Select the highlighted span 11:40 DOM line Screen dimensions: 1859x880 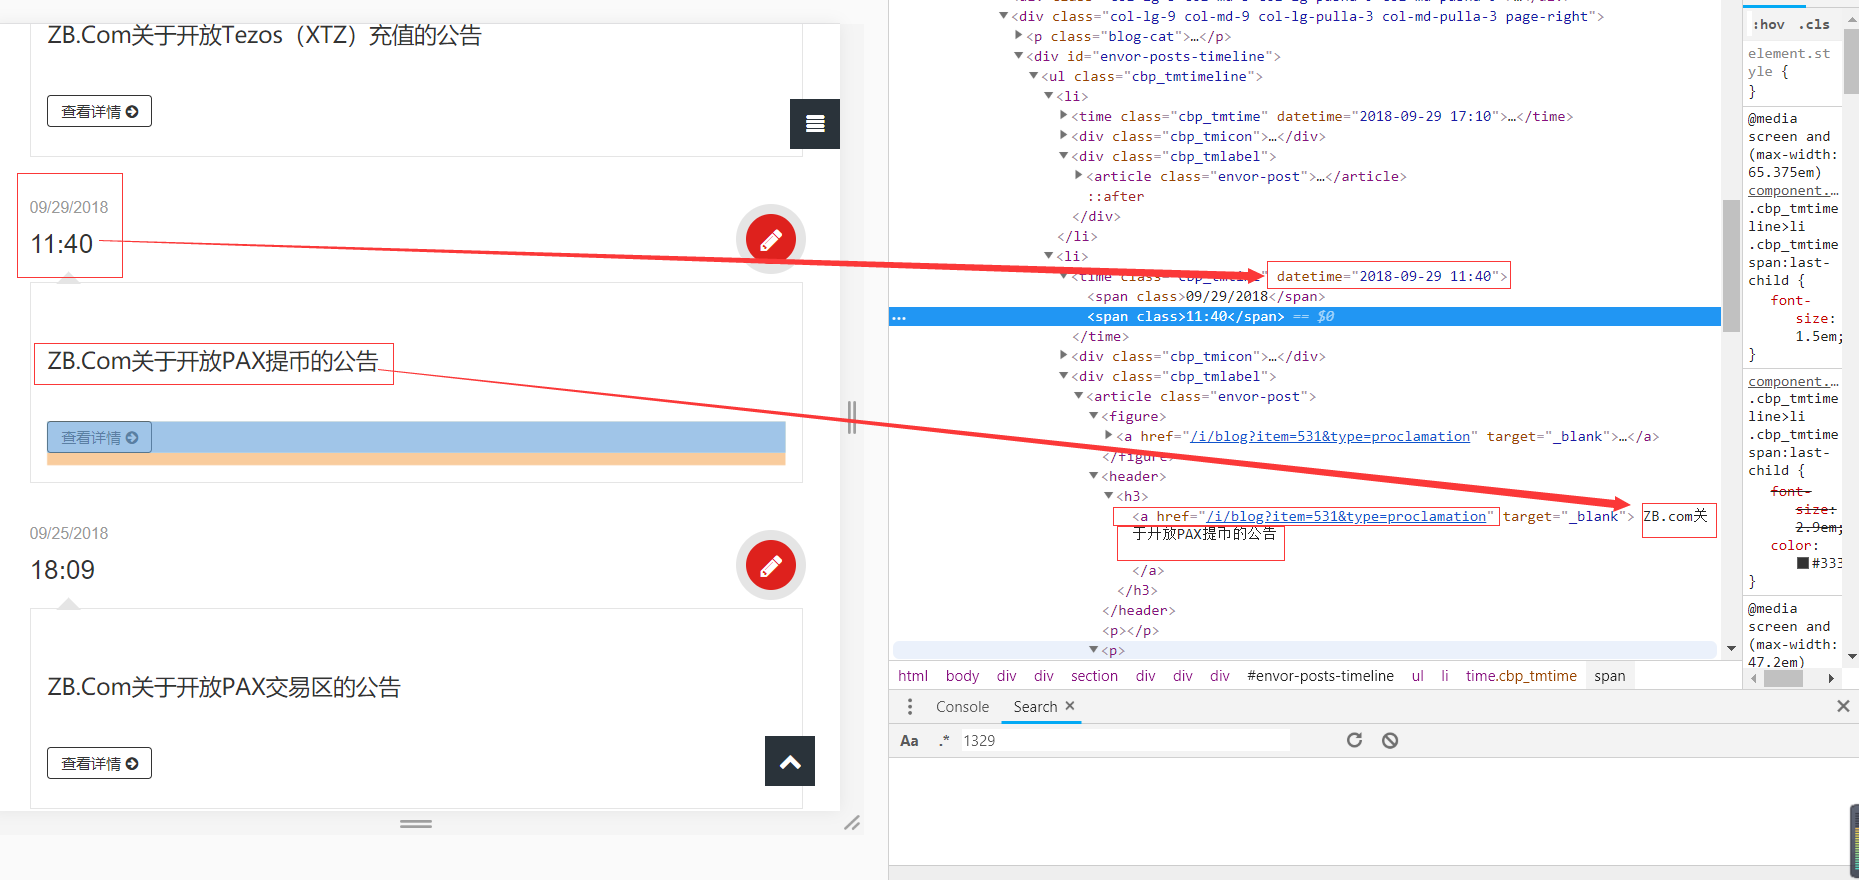1305,317
